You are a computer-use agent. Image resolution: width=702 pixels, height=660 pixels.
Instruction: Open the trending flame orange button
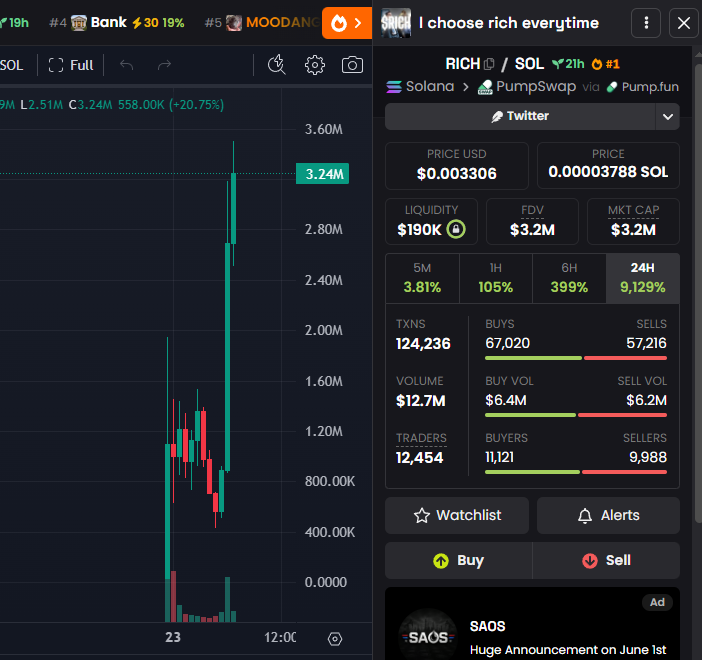coord(347,23)
